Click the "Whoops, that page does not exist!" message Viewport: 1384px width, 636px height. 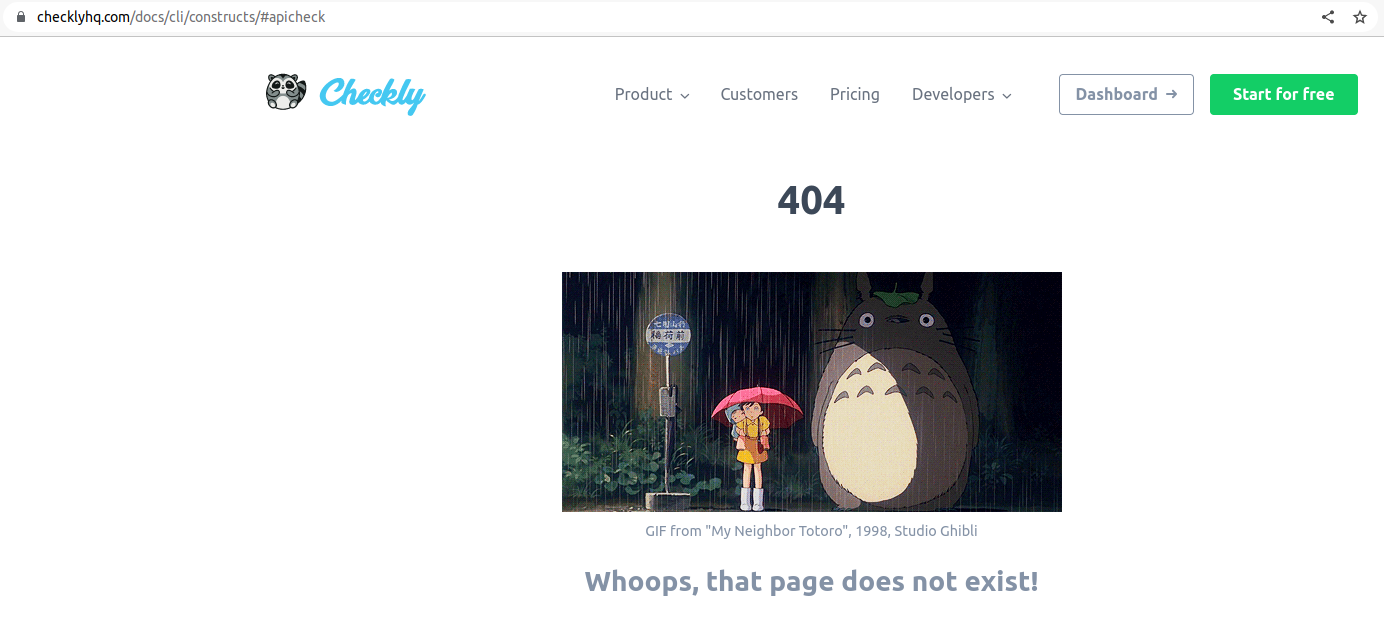click(x=811, y=581)
